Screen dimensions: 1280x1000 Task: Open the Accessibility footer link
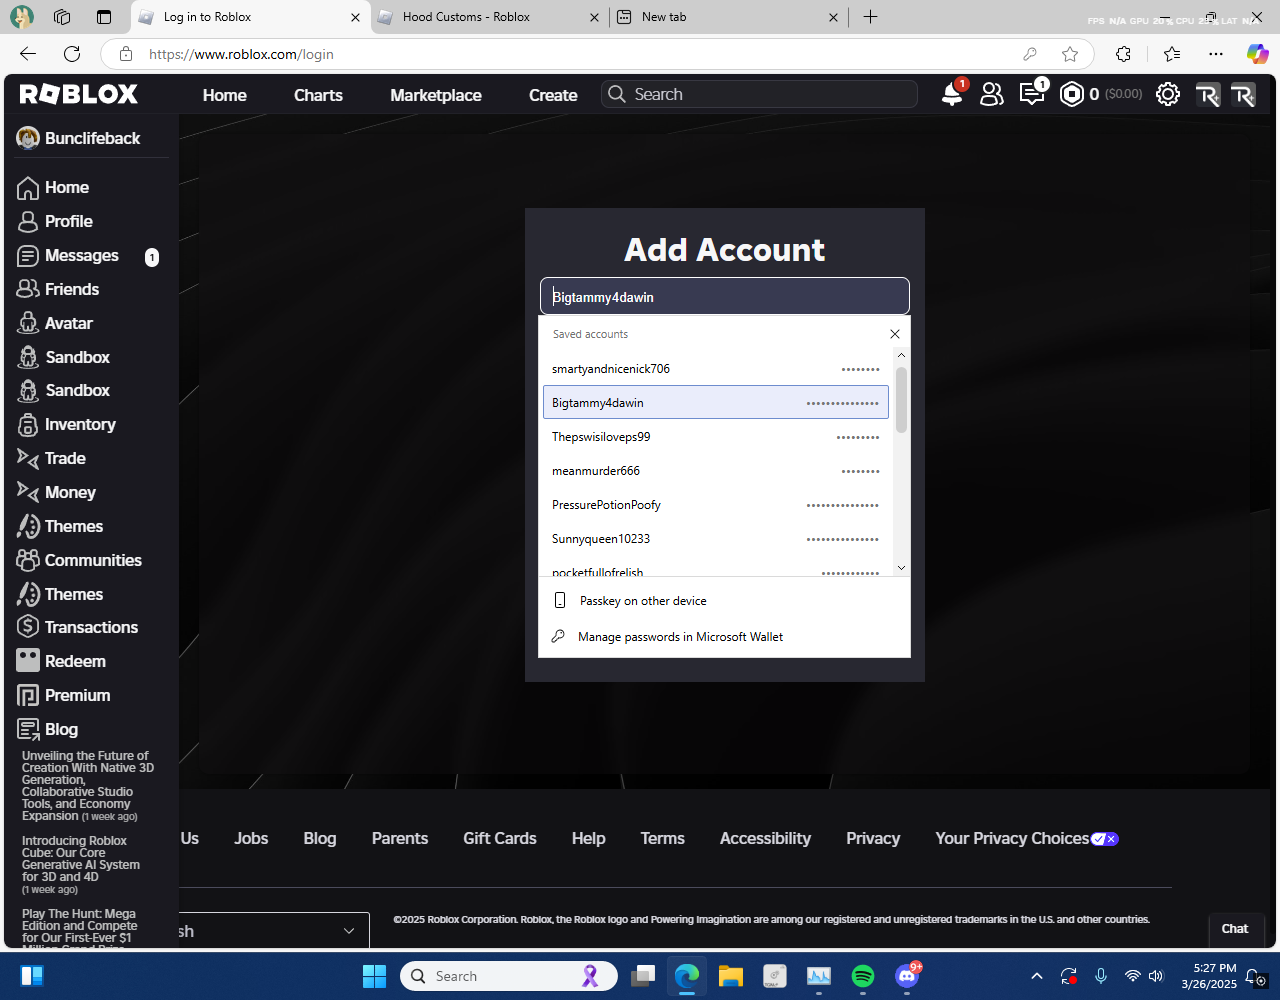[765, 838]
